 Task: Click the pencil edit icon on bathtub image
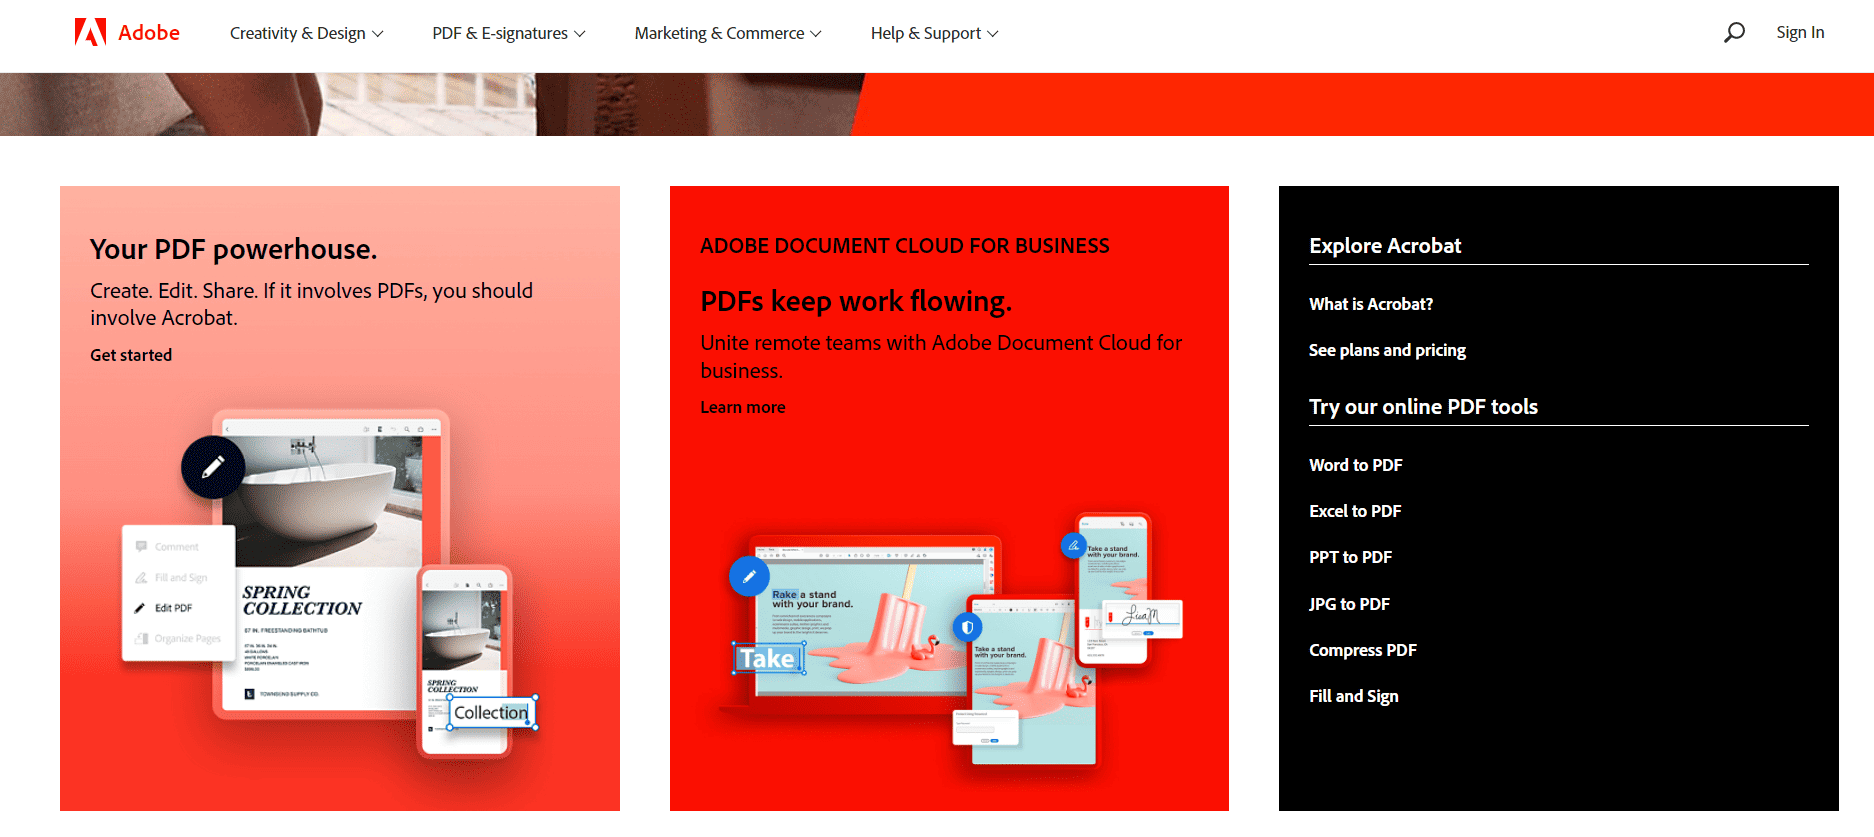[213, 467]
